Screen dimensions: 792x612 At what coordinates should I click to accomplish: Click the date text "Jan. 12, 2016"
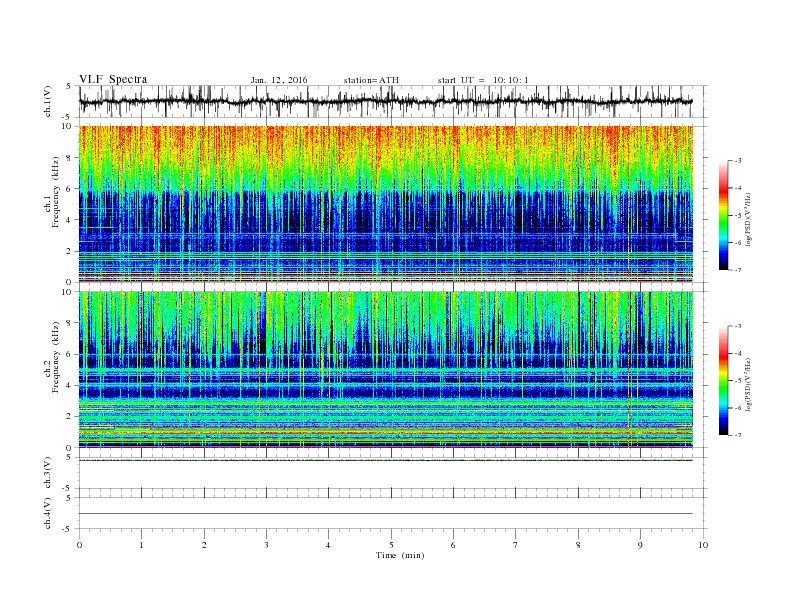click(279, 80)
